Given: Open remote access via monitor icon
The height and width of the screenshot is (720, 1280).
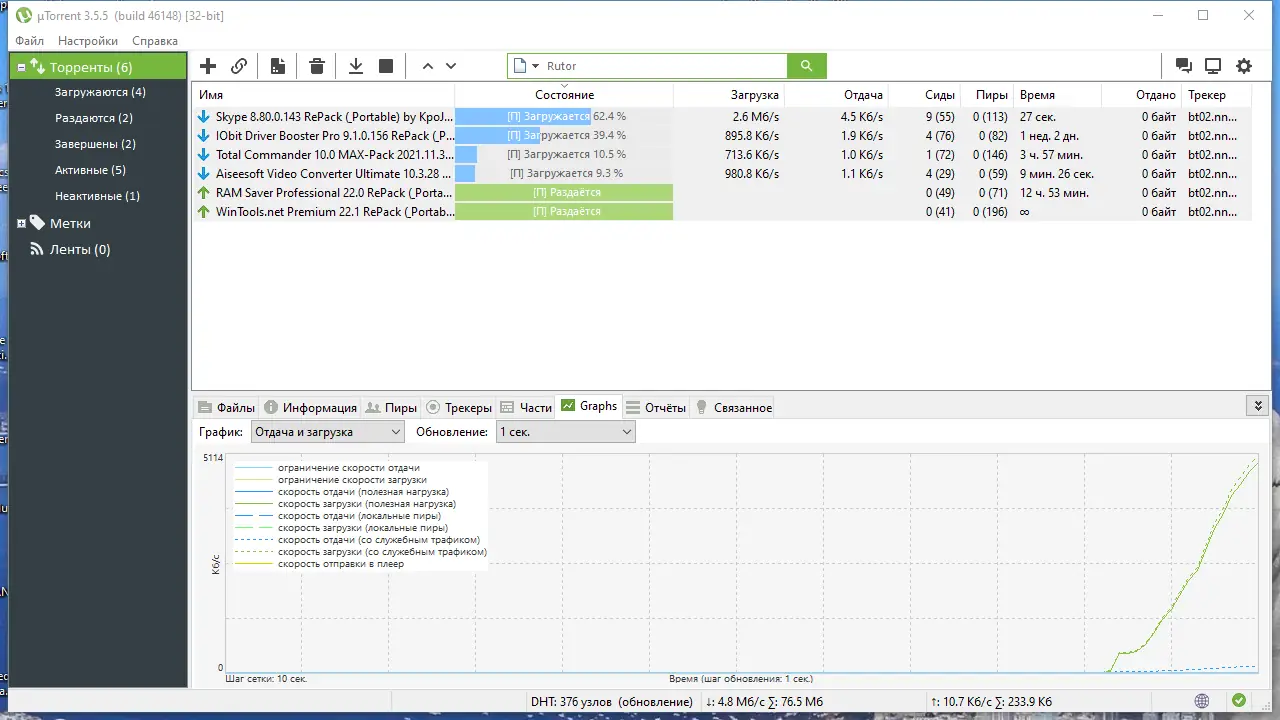Looking at the screenshot, I should [1213, 64].
